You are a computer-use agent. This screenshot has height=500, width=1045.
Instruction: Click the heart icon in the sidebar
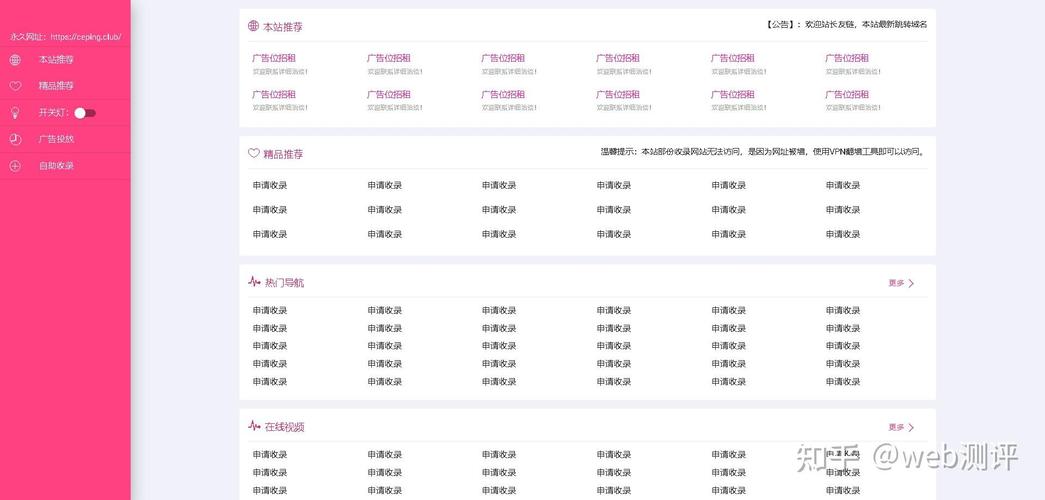[15, 86]
